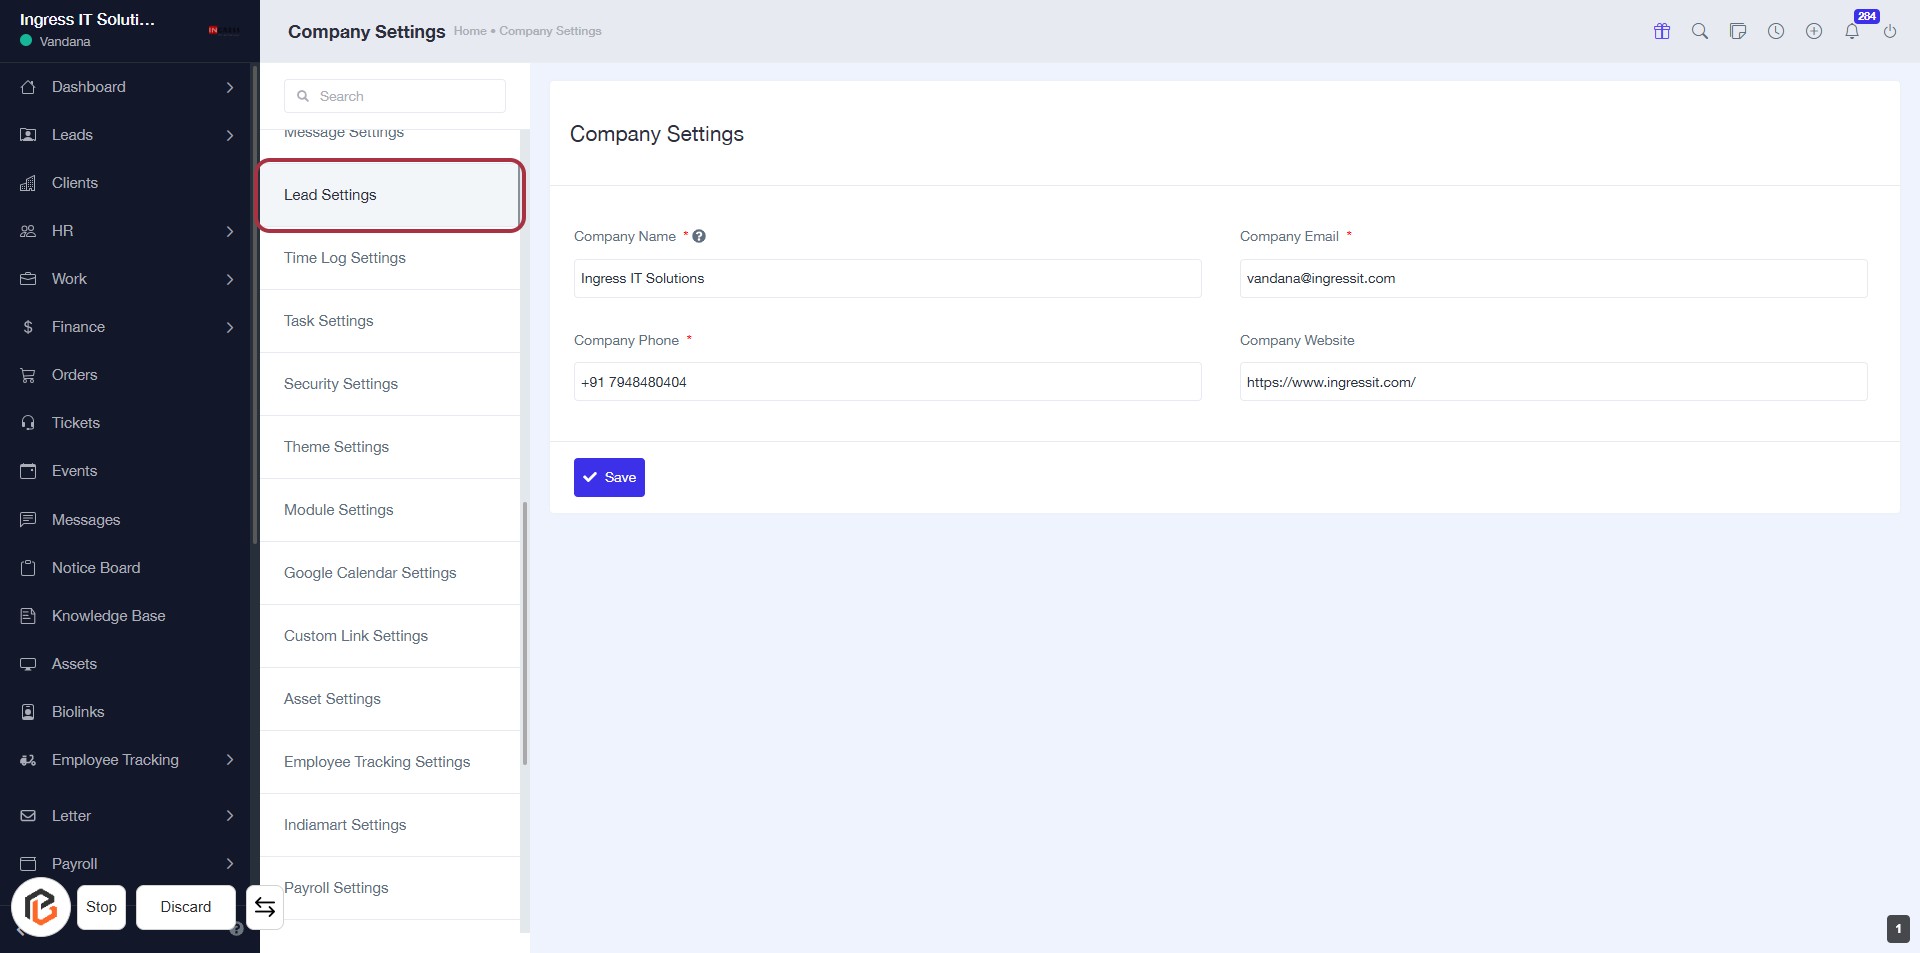Click the Discard button
Screen dimensions: 1920x953
pos(186,907)
